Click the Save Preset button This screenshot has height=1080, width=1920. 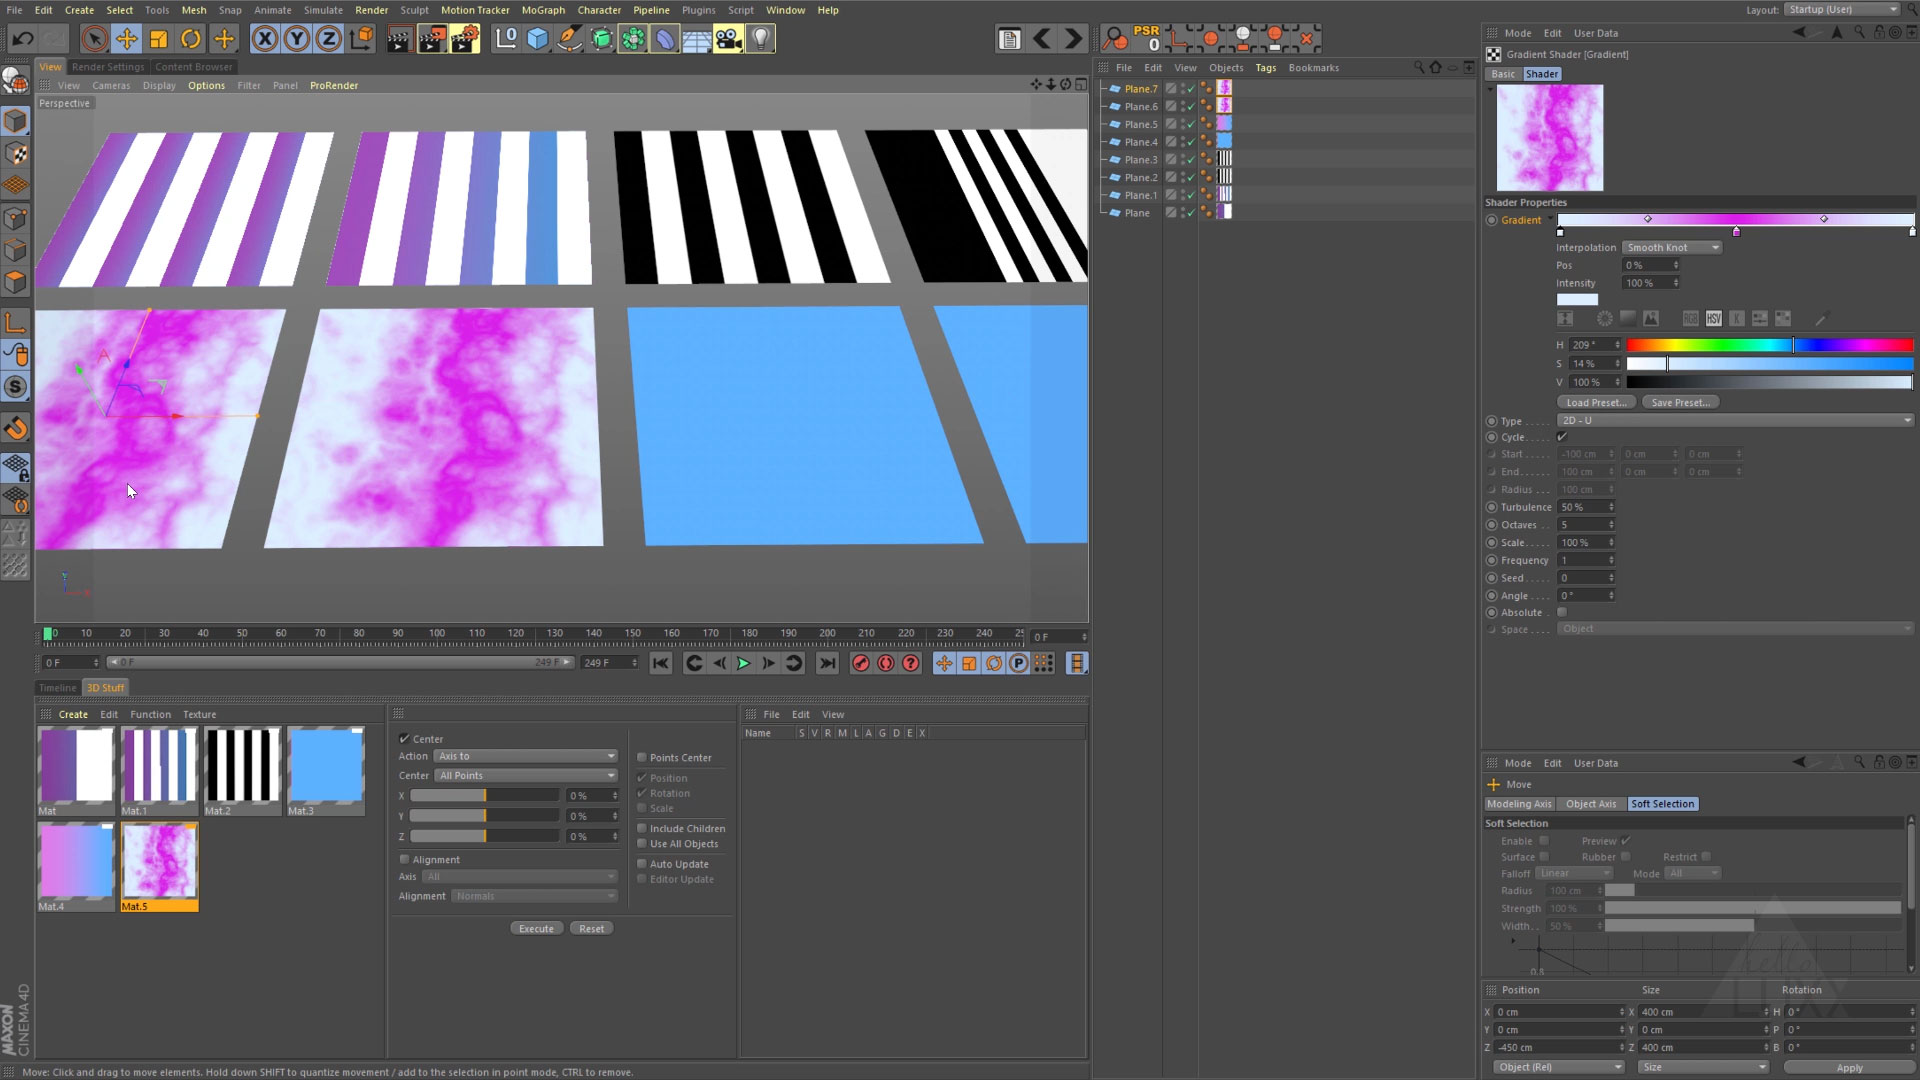tap(1680, 402)
